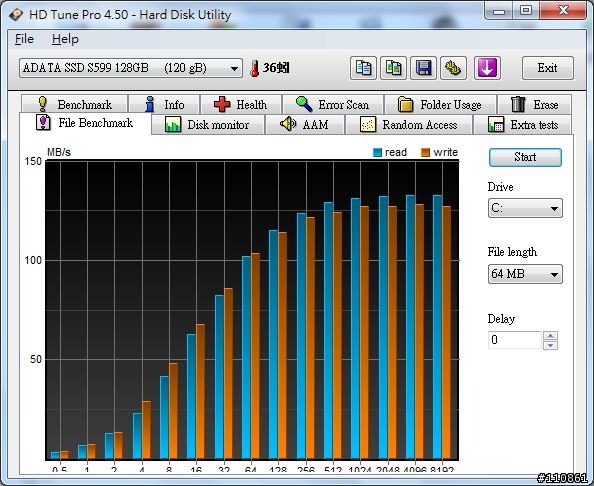This screenshot has width=594, height=486.
Task: Open the Help menu
Action: (65, 39)
